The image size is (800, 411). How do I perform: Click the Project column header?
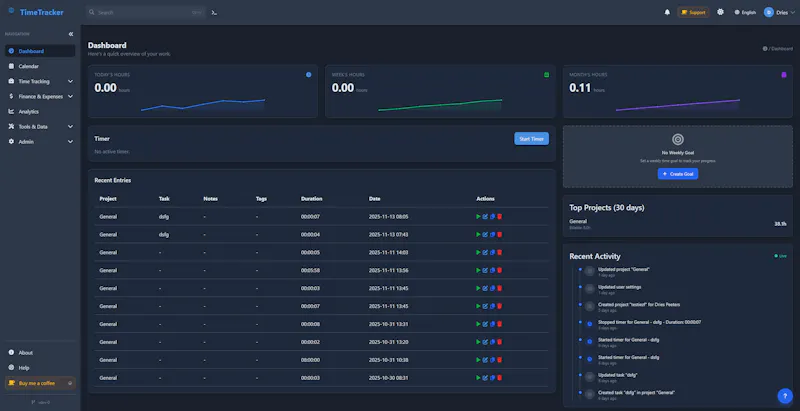(108, 199)
